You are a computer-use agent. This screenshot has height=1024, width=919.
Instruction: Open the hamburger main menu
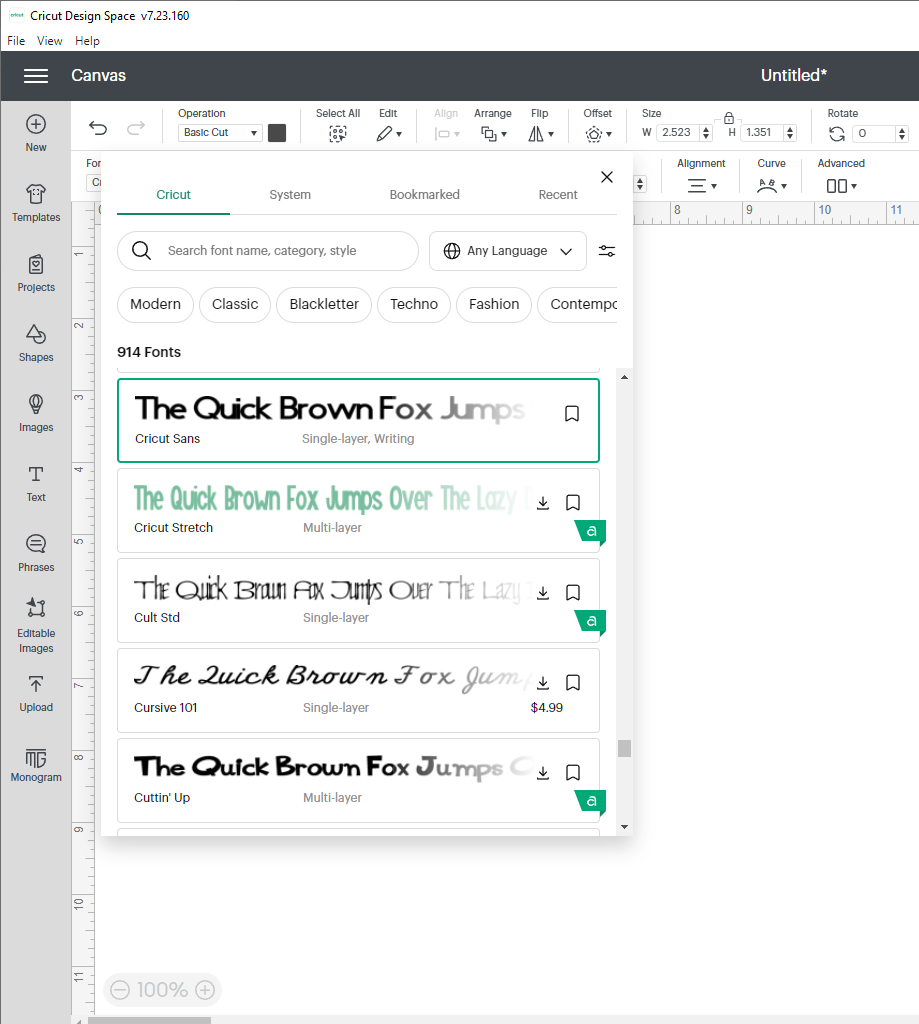pos(36,76)
